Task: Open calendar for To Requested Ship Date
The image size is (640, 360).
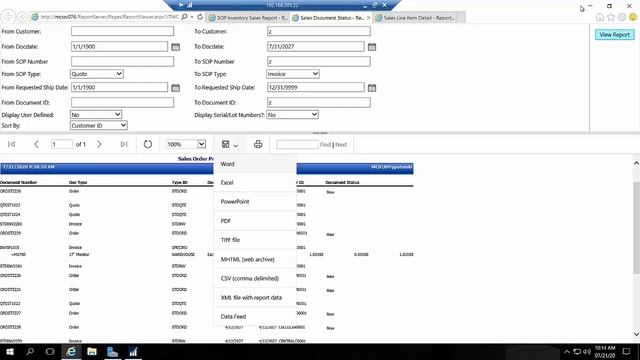Action: point(372,88)
